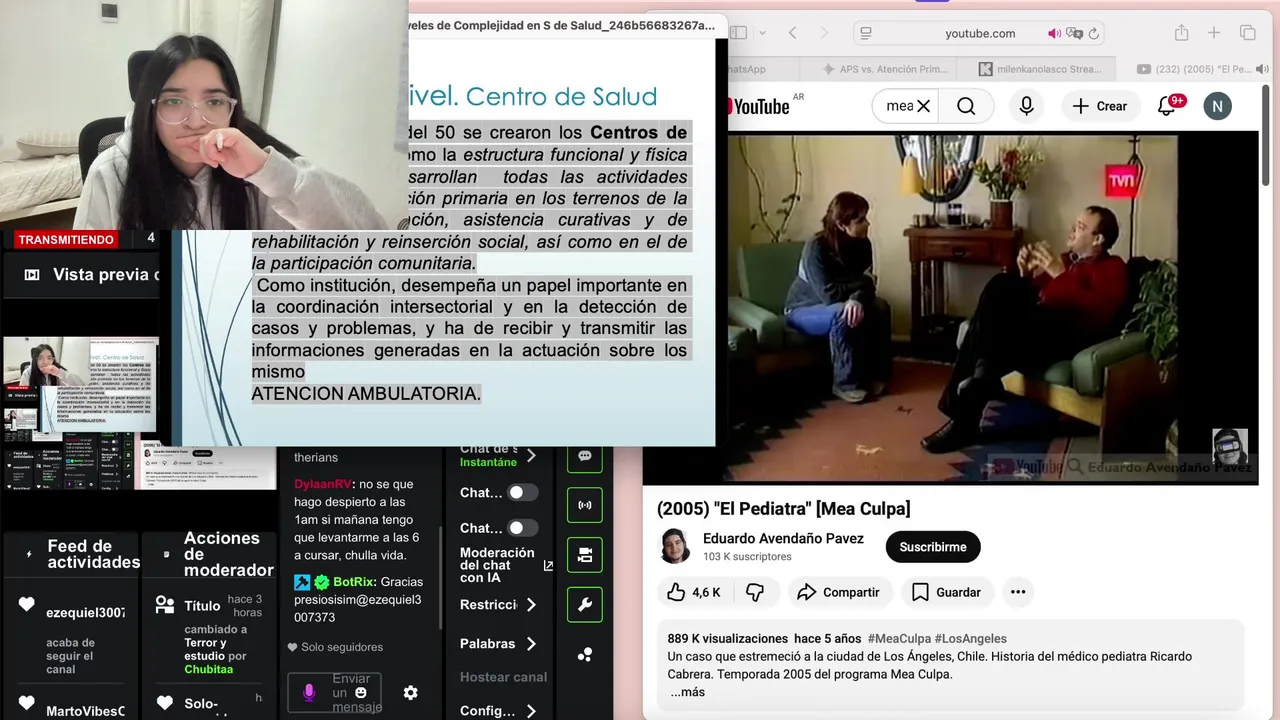This screenshot has width=1280, height=720.
Task: Open the emoji picker in chat message box
Action: click(x=361, y=692)
